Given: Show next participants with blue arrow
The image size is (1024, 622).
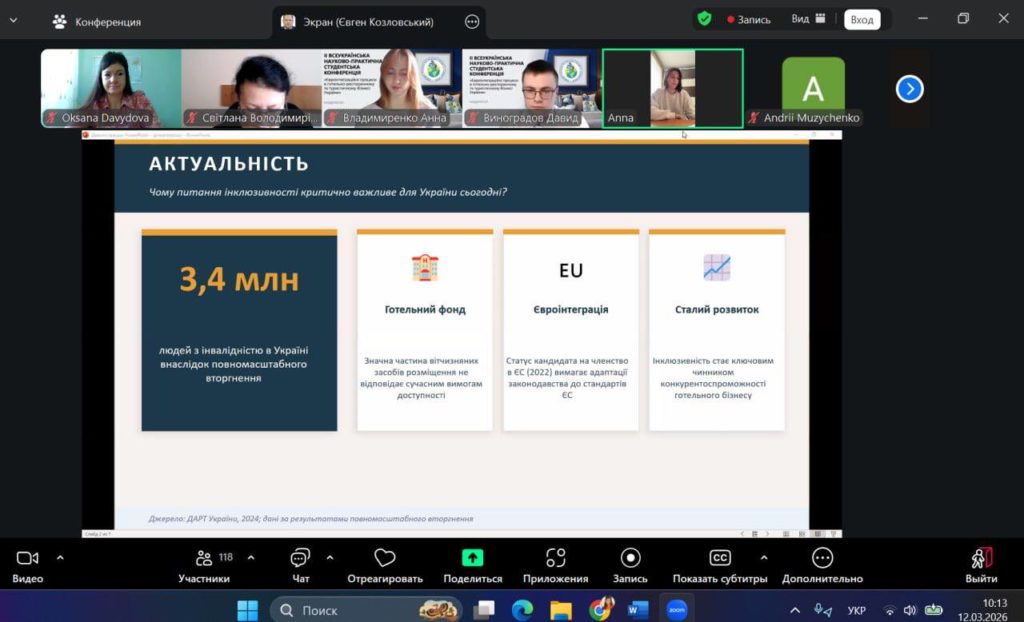Looking at the screenshot, I should pyautogui.click(x=909, y=89).
